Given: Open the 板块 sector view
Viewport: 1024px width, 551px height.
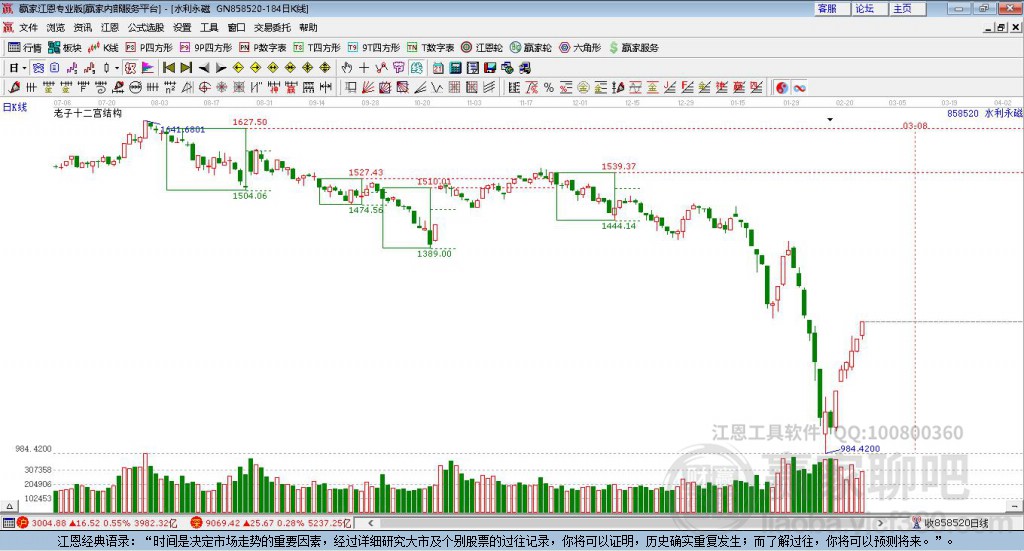Looking at the screenshot, I should click(65, 48).
